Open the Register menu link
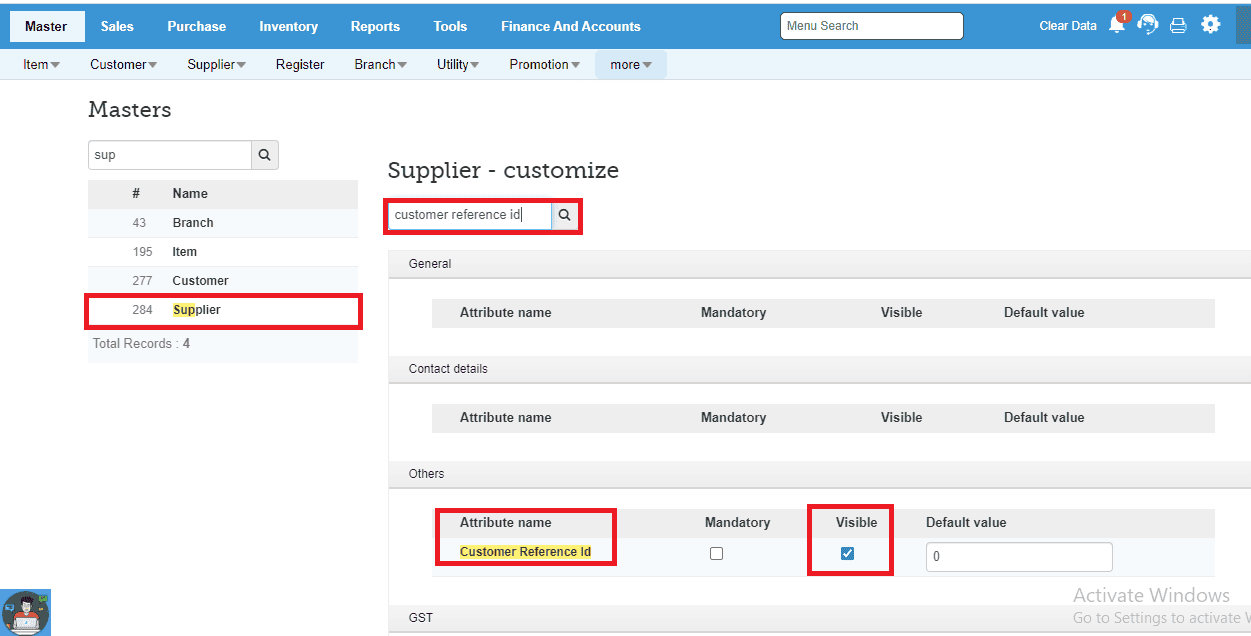 (x=300, y=65)
